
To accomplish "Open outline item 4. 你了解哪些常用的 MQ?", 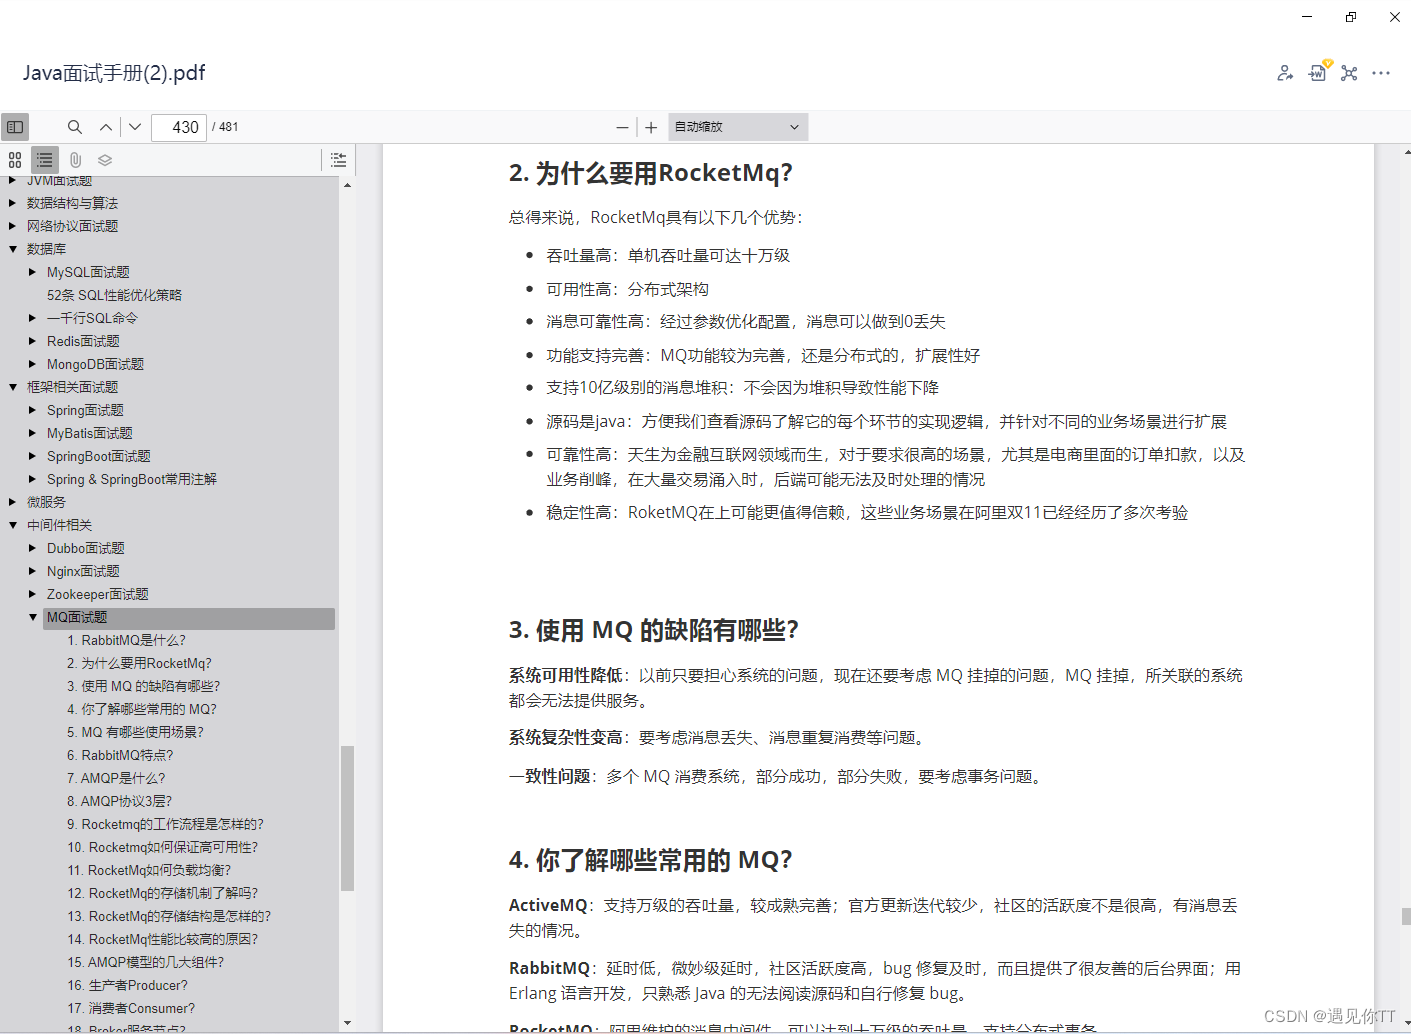I will tap(141, 709).
